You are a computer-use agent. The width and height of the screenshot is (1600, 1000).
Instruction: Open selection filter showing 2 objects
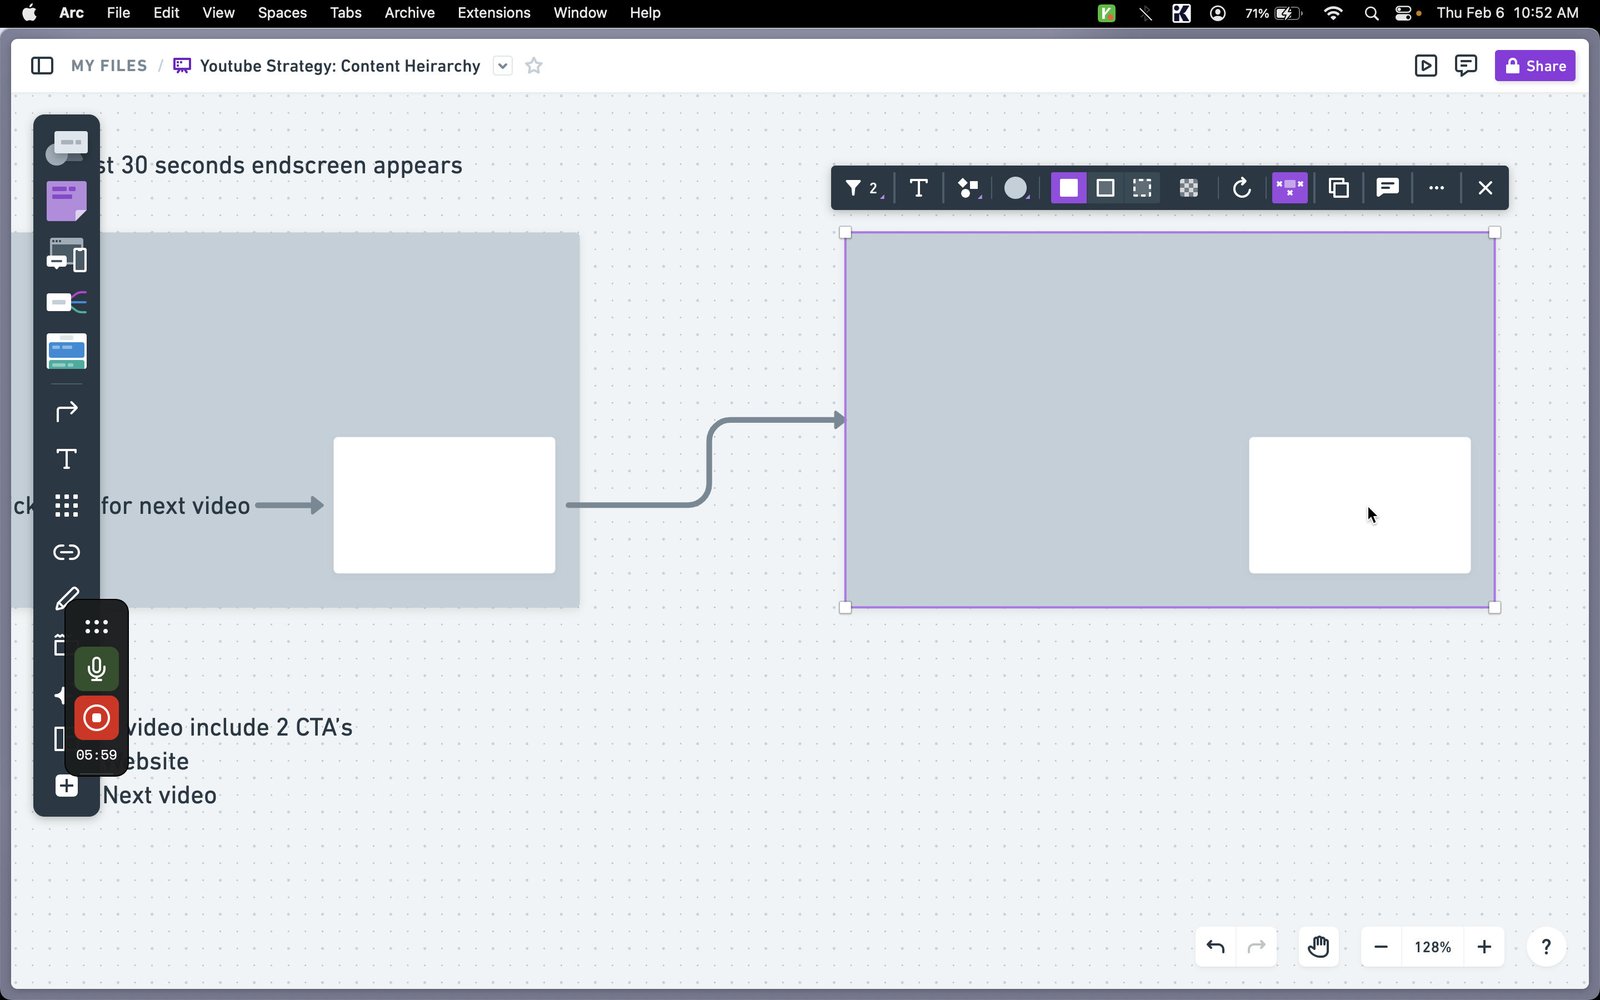tap(863, 188)
